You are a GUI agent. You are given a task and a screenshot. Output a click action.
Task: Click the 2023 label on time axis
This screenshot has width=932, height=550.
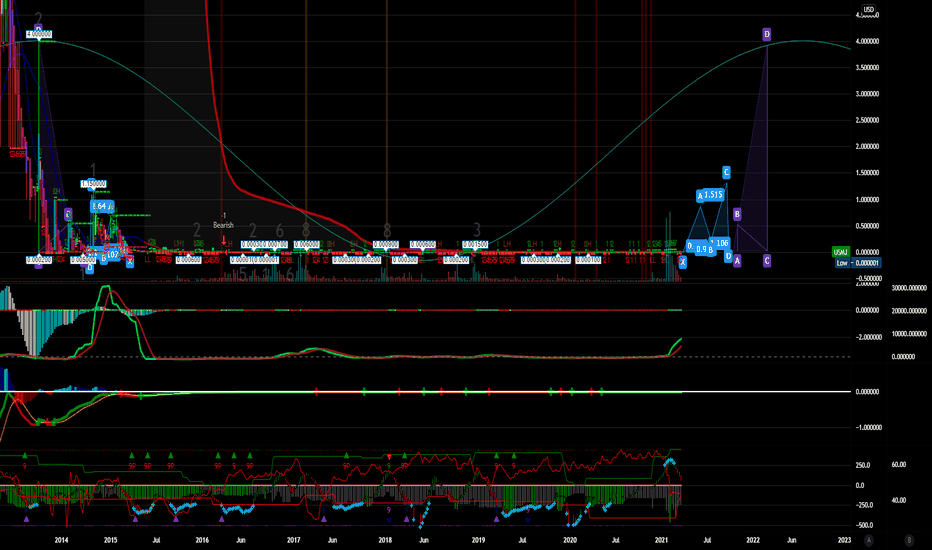pos(844,540)
